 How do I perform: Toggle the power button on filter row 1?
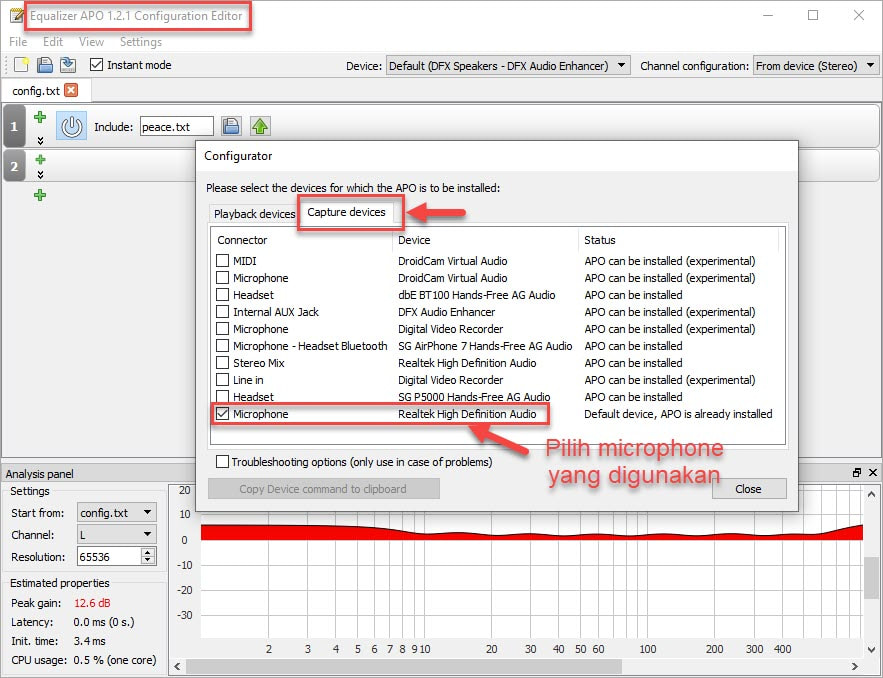[72, 126]
